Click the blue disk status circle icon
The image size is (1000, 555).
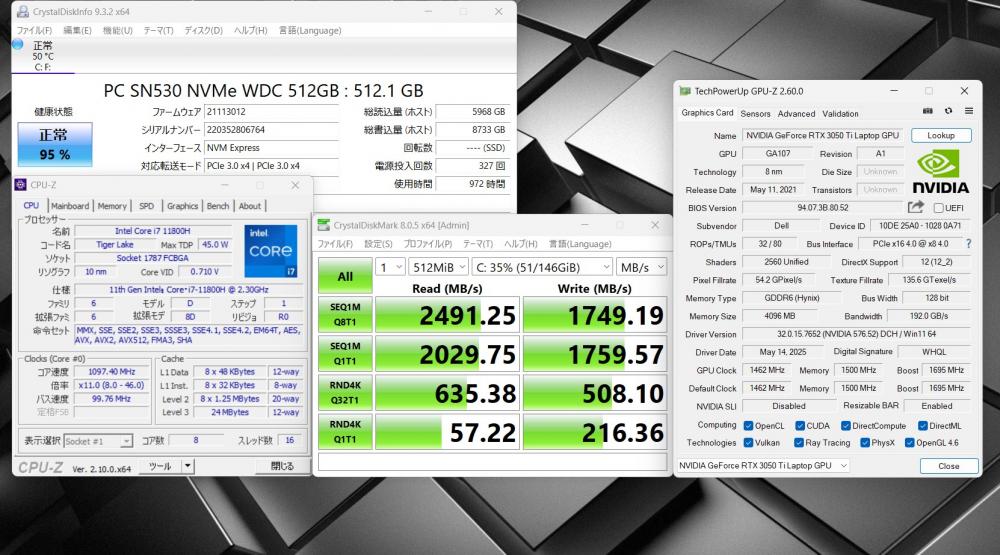click(18, 44)
